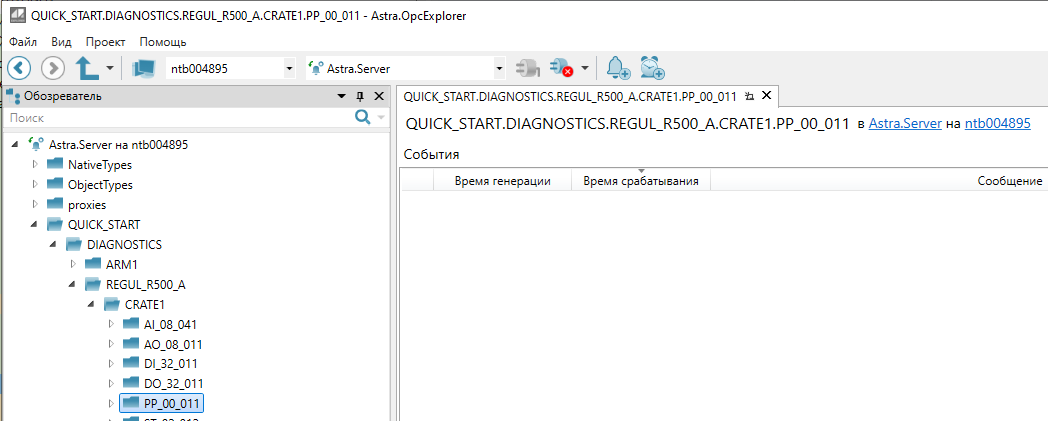Viewport: 1048px width, 421px height.
Task: Open the Проект menu
Action: 105,42
